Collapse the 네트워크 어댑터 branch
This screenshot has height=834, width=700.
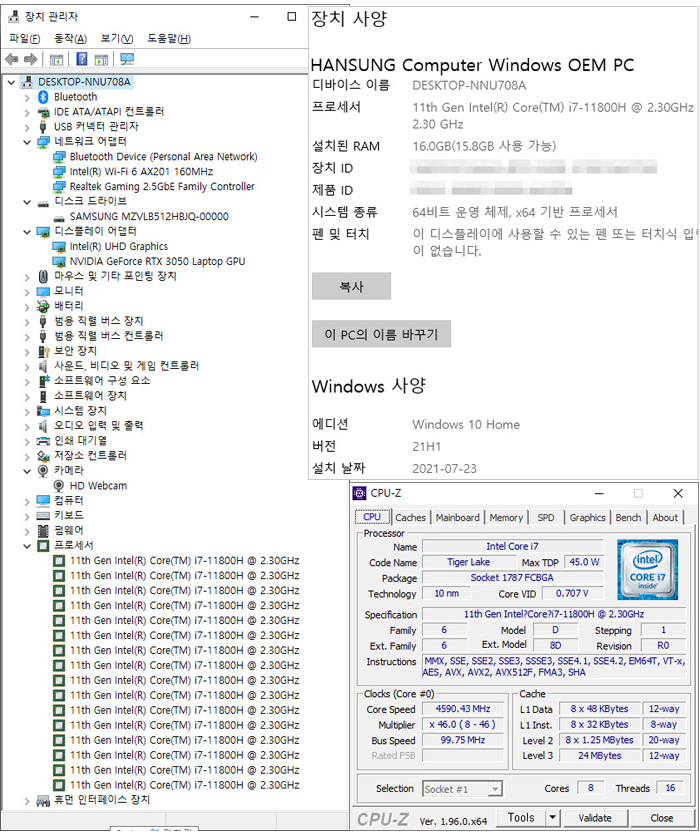(27, 142)
